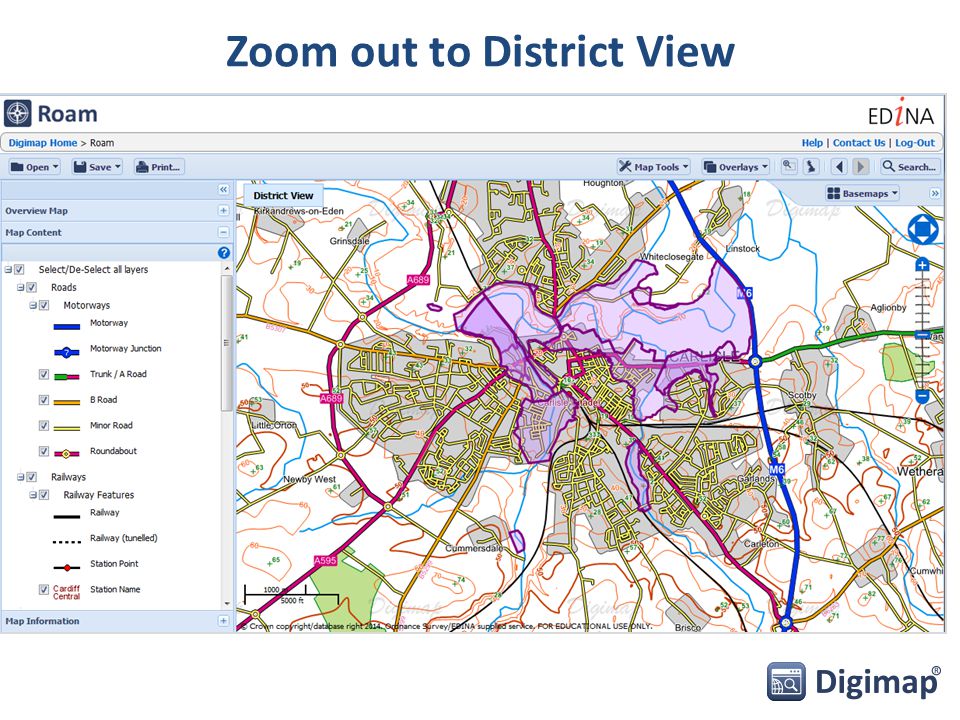Click the Log-Out link
960x720 pixels.
click(x=915, y=143)
